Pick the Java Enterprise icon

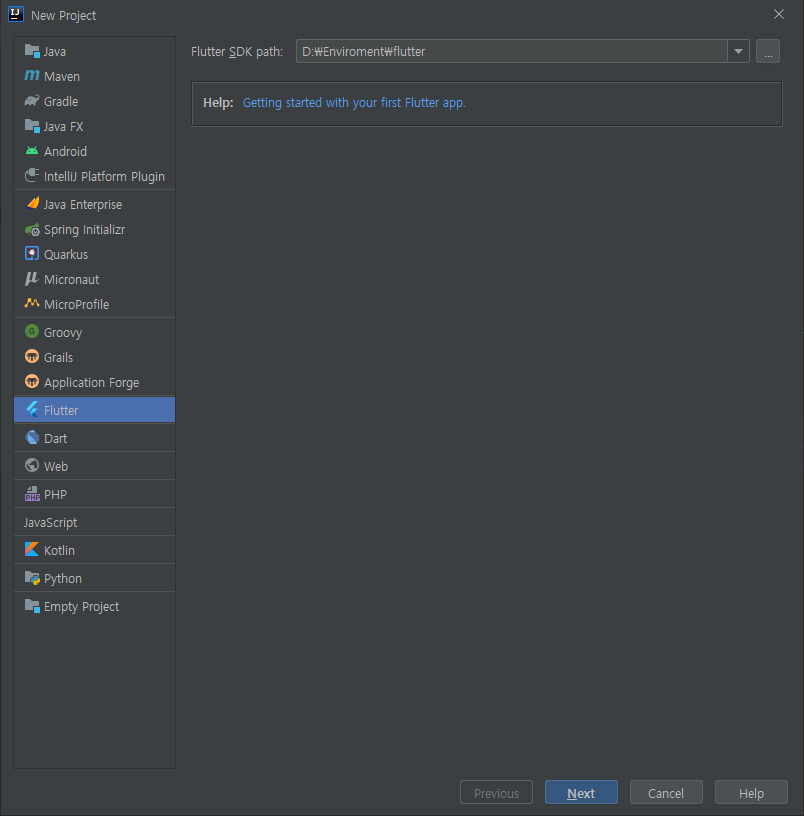click(x=32, y=203)
